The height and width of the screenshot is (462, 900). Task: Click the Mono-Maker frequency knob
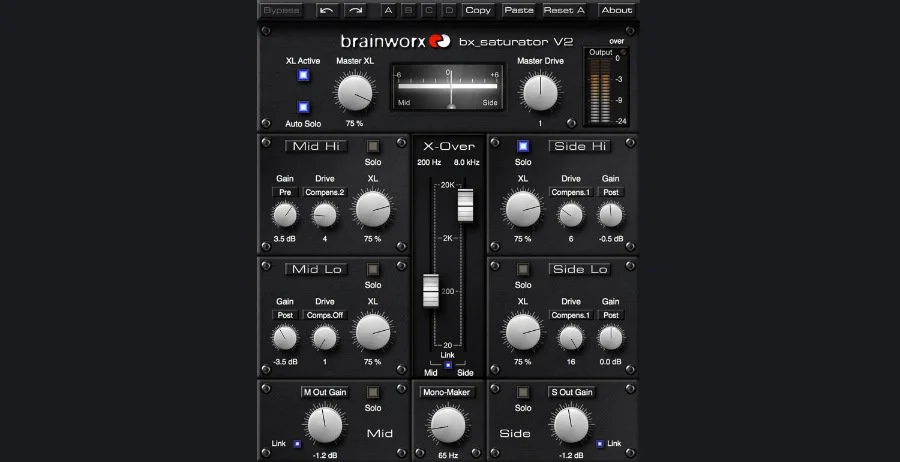(448, 425)
